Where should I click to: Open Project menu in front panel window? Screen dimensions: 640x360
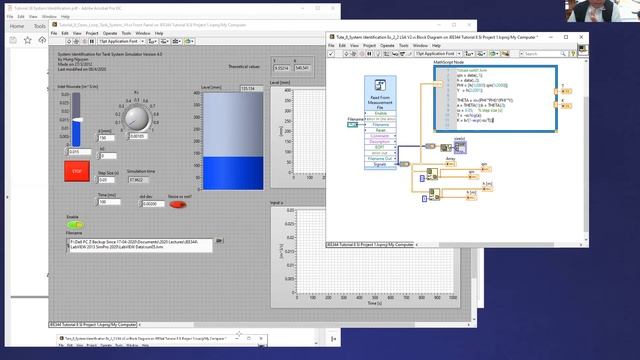pos(91,33)
